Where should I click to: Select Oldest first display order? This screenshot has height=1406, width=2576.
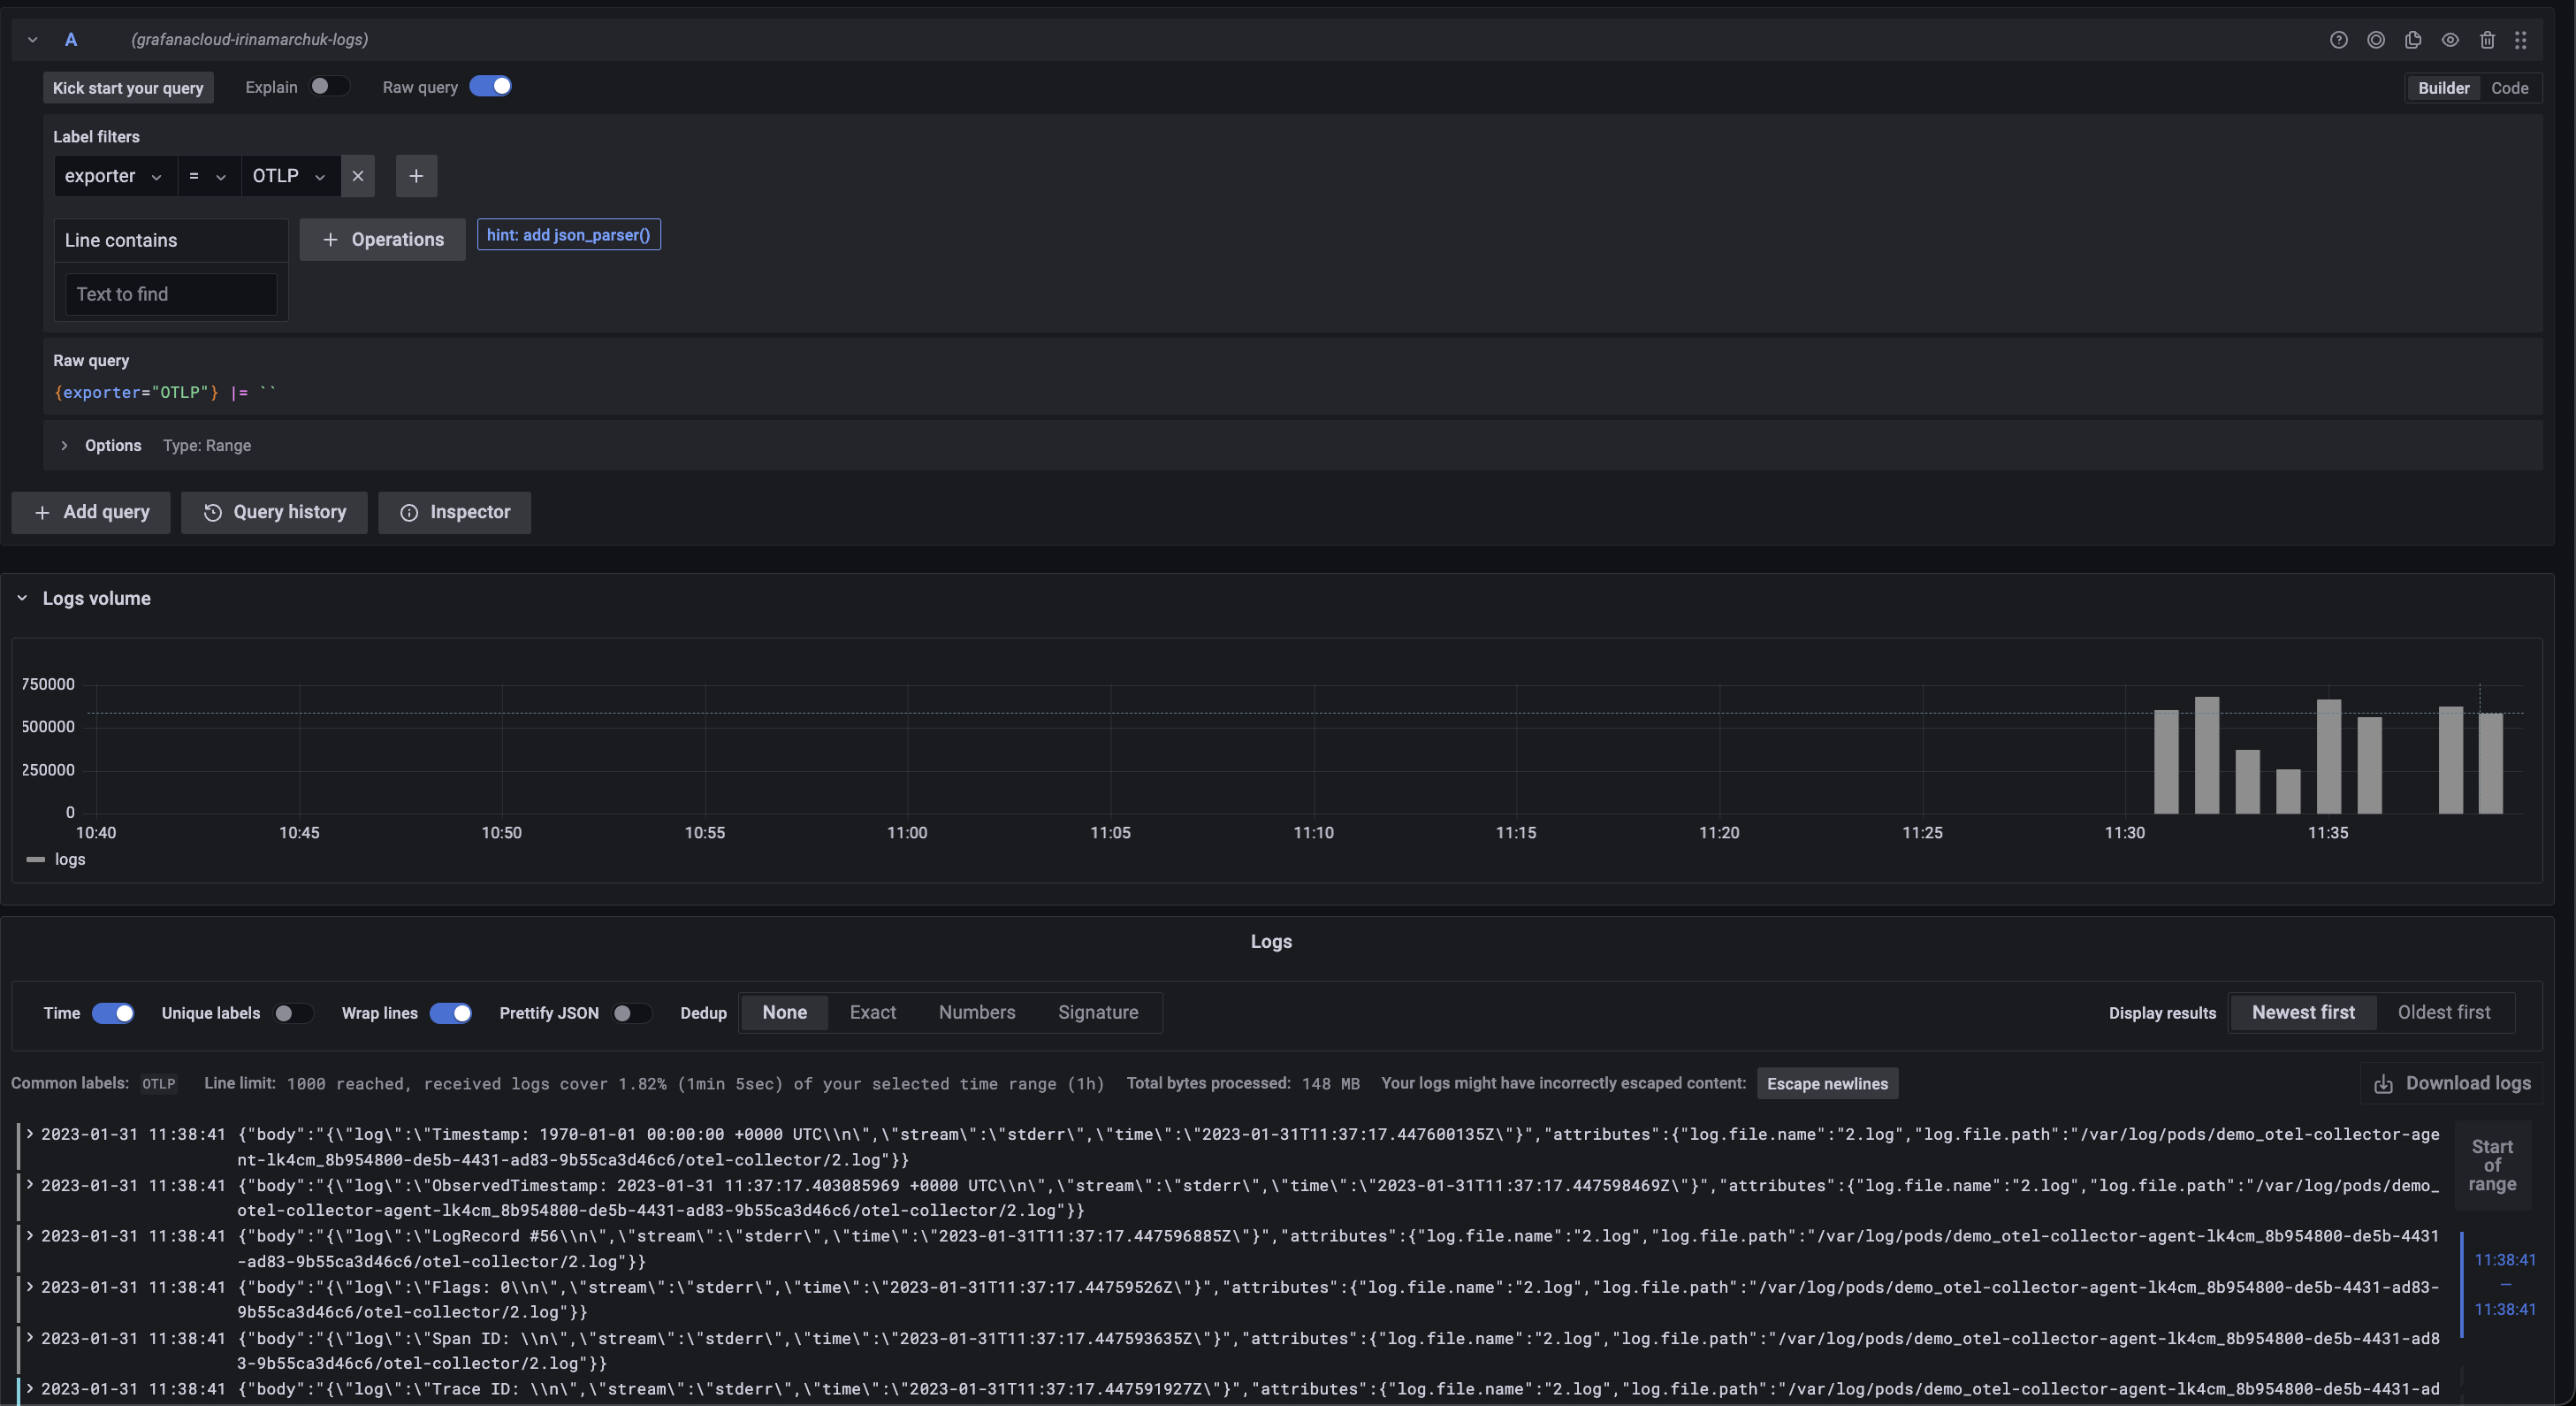pos(2444,1012)
